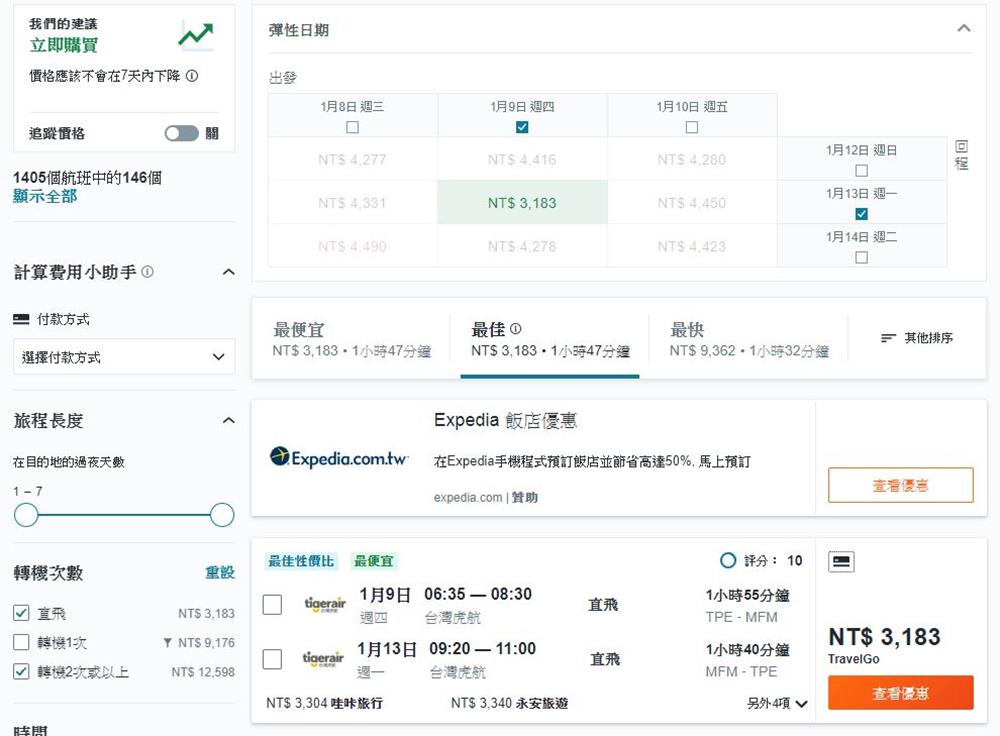Click the orange 查看優惠 button for TravelGo
The width and height of the screenshot is (1000, 736).
click(901, 693)
